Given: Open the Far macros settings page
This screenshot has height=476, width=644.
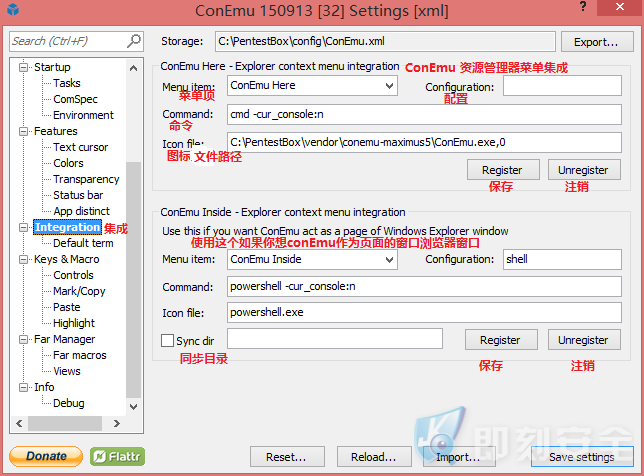Looking at the screenshot, I should click(x=80, y=355).
